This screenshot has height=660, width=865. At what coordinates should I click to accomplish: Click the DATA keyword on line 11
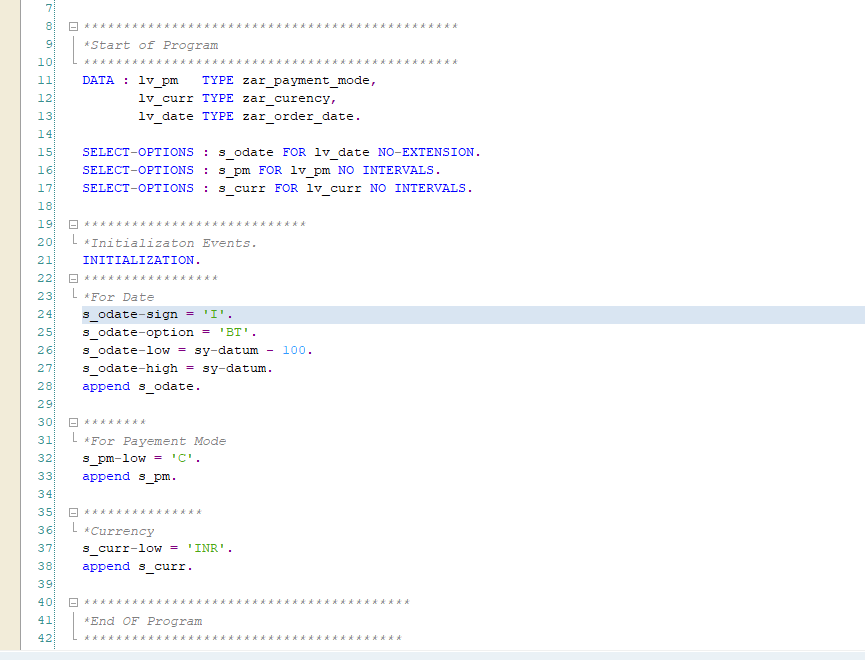[x=98, y=81]
